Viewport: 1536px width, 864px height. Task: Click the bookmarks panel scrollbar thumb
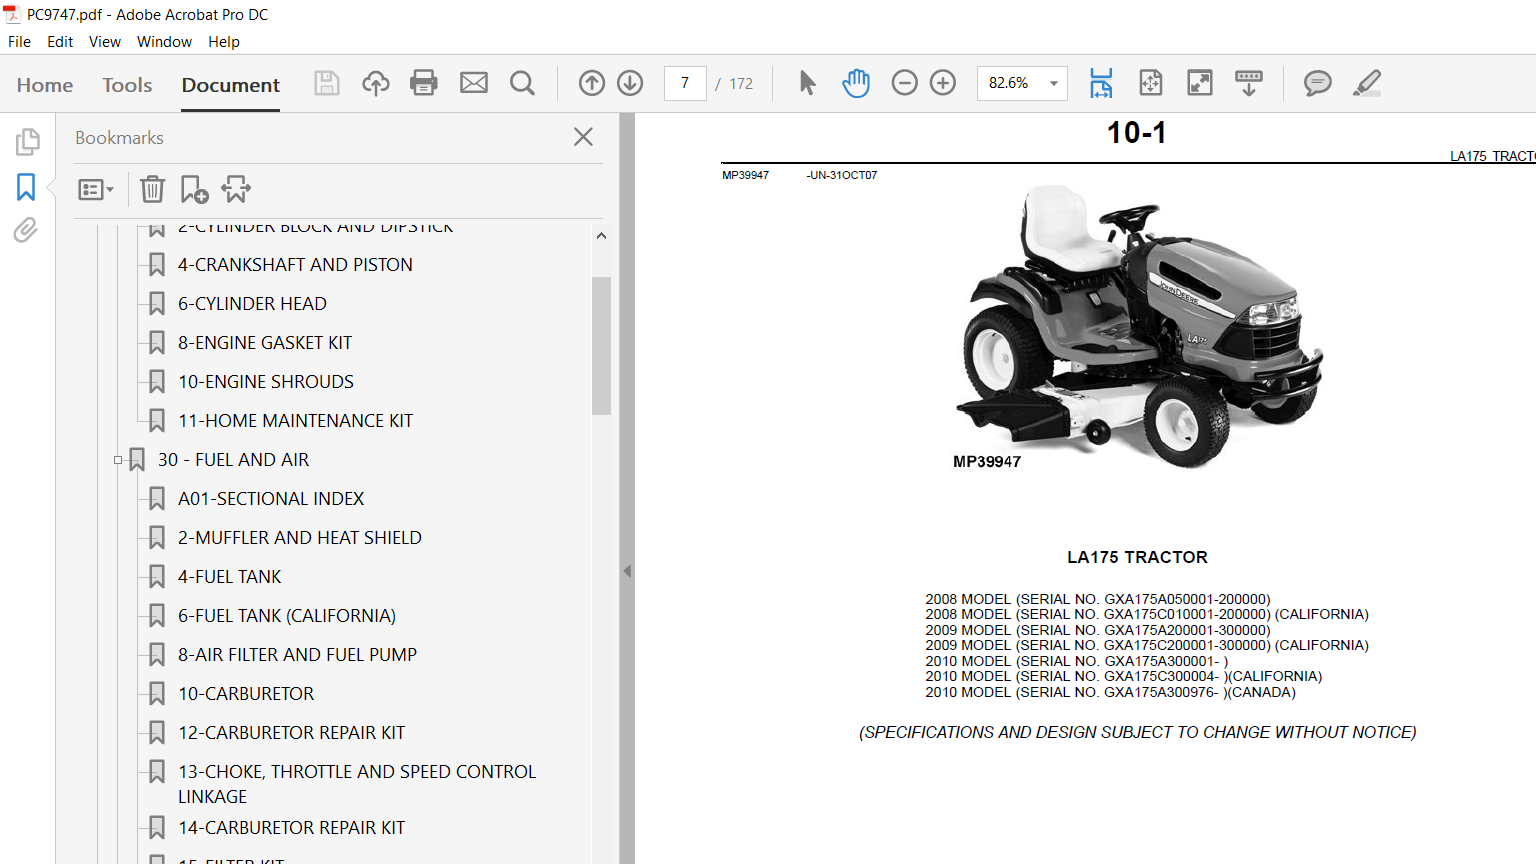[601, 345]
